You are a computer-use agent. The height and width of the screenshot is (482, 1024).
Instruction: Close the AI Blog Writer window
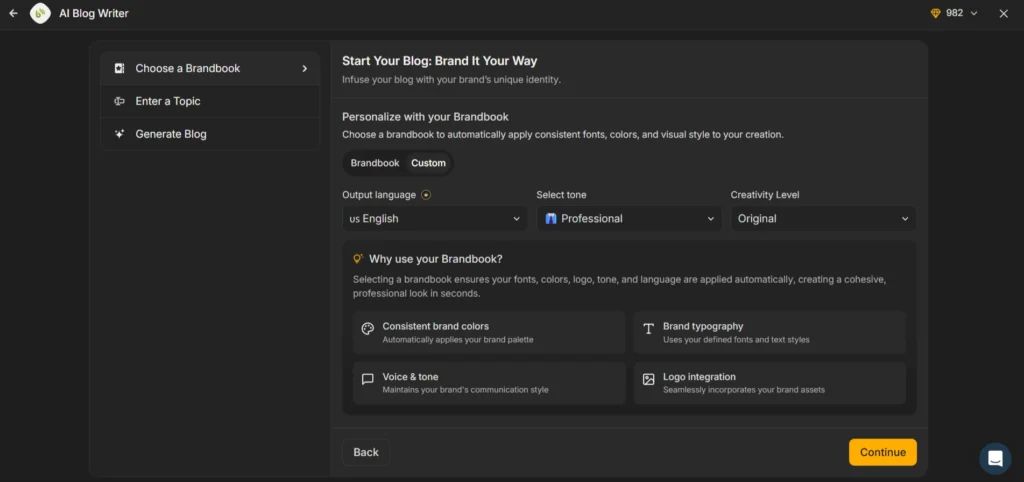pyautogui.click(x=1004, y=13)
